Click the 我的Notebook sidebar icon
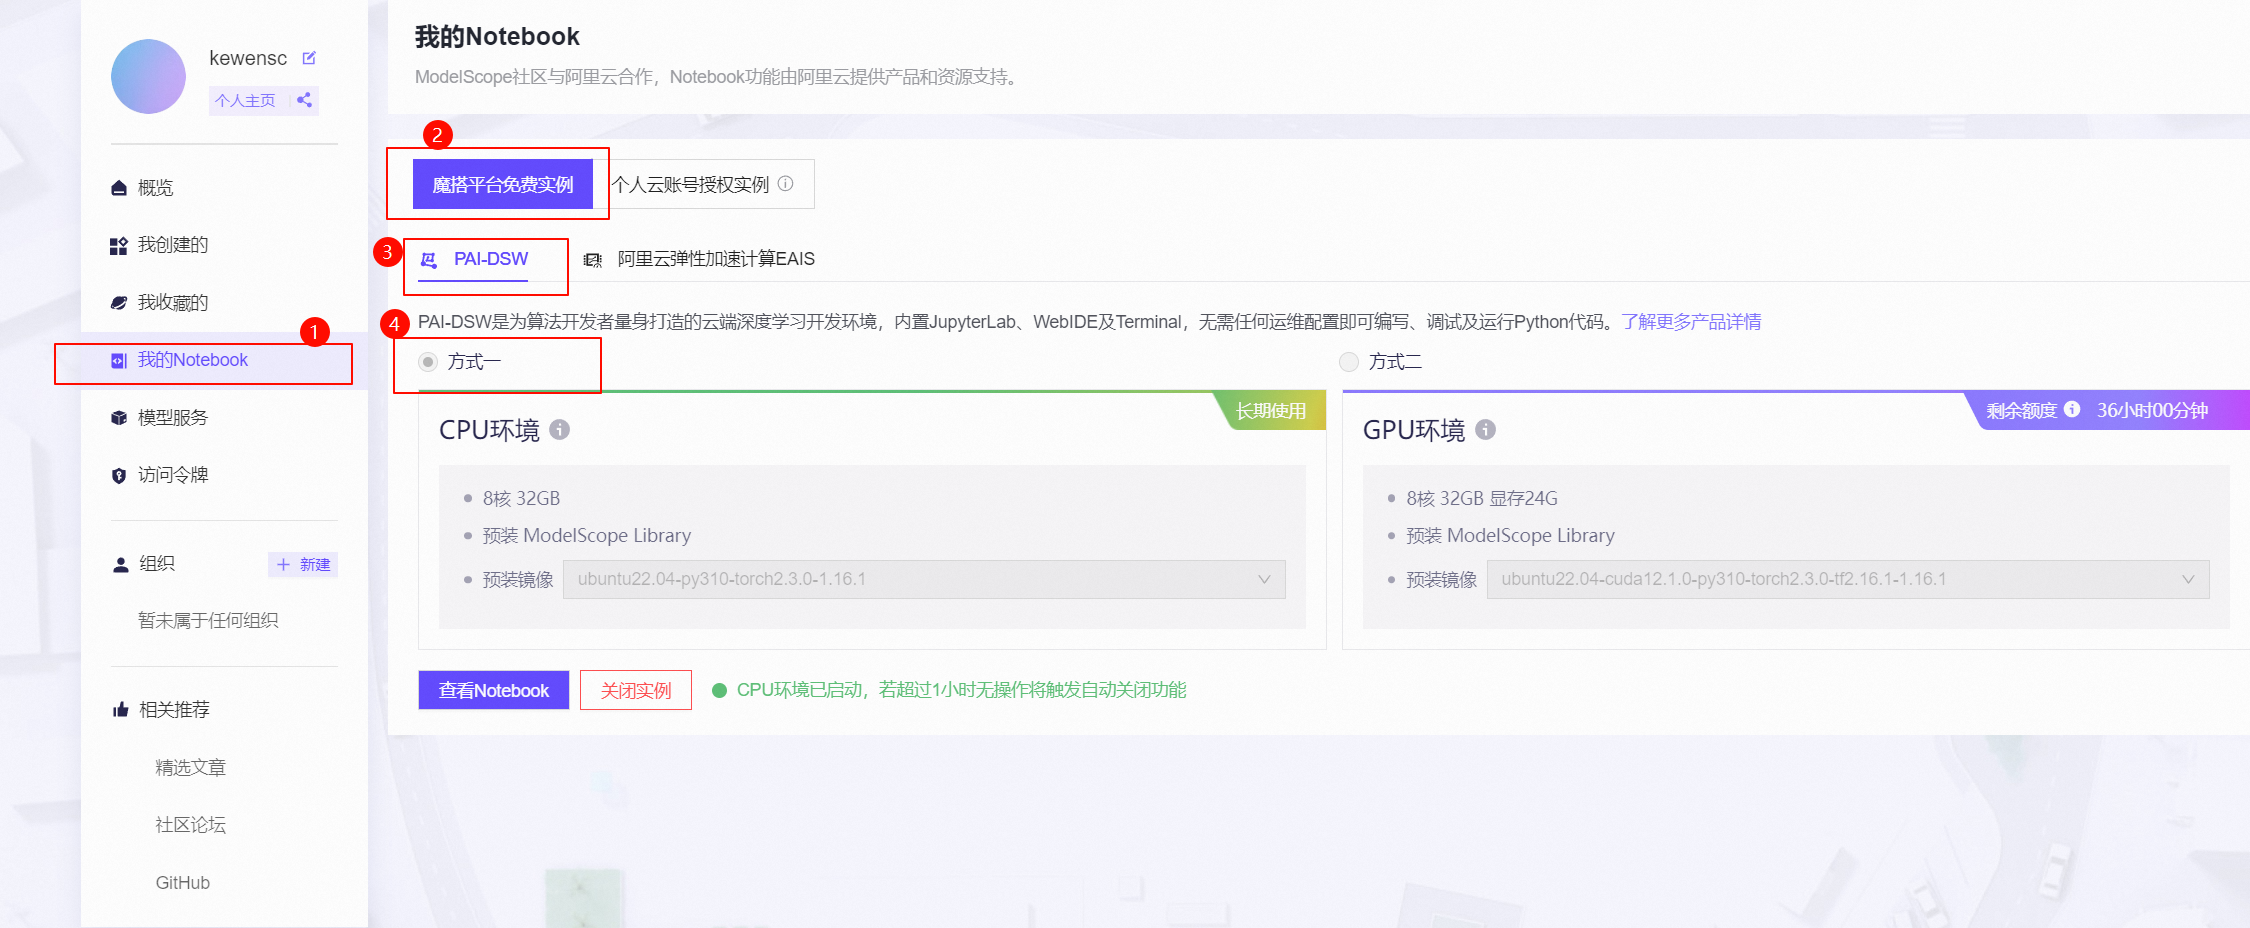The height and width of the screenshot is (928, 2250). point(119,361)
